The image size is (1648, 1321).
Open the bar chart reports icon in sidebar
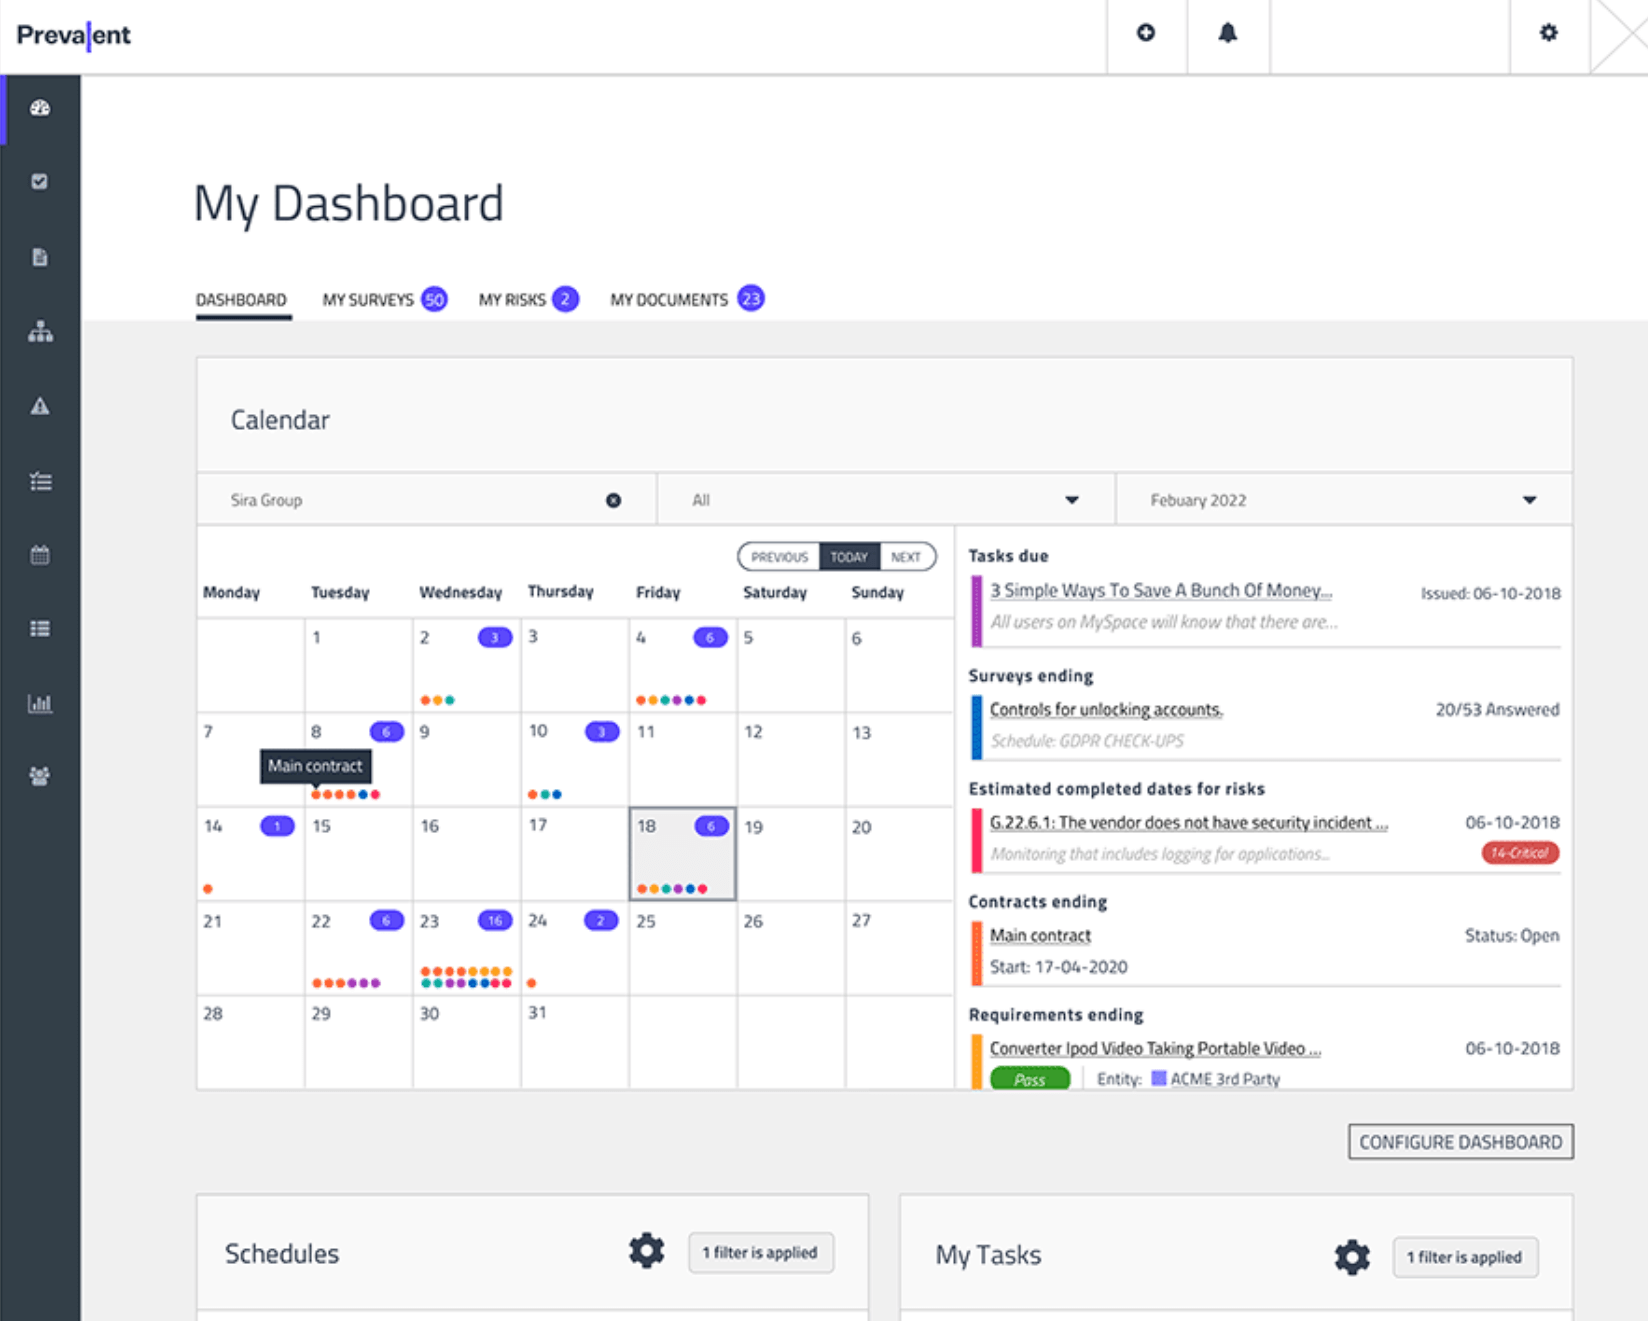click(x=40, y=703)
